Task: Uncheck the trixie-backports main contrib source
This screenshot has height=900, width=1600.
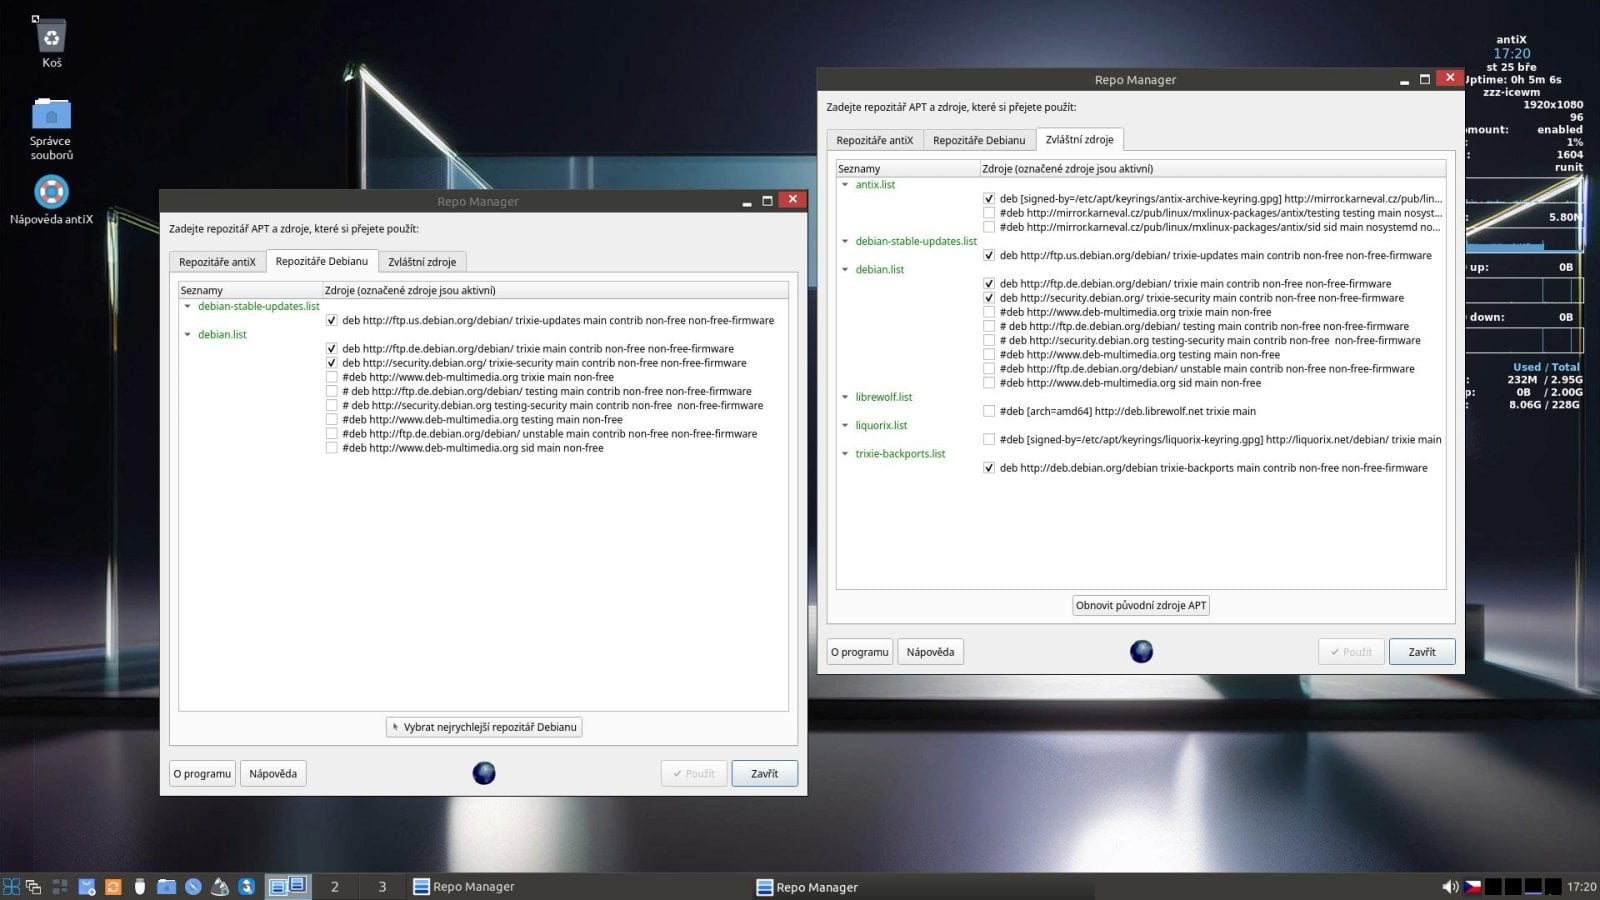Action: pyautogui.click(x=989, y=468)
